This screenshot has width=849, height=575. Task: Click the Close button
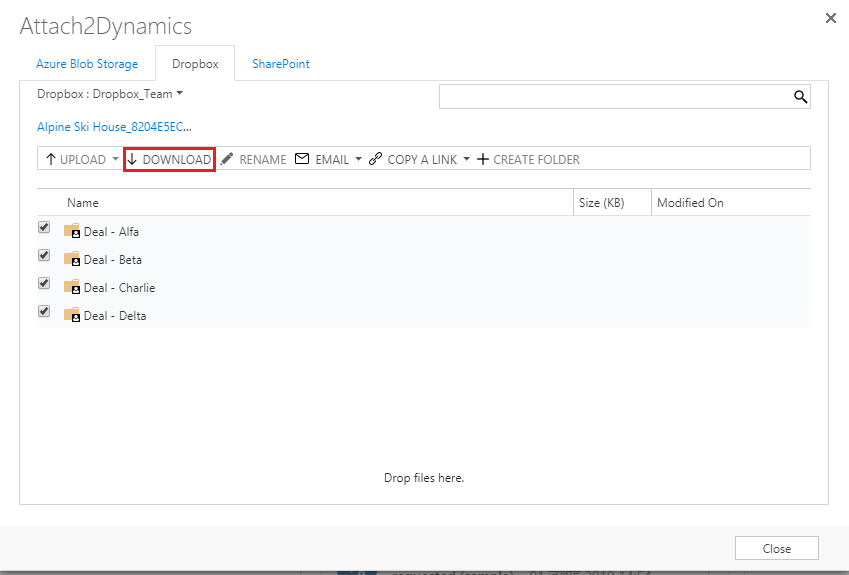pyautogui.click(x=776, y=548)
